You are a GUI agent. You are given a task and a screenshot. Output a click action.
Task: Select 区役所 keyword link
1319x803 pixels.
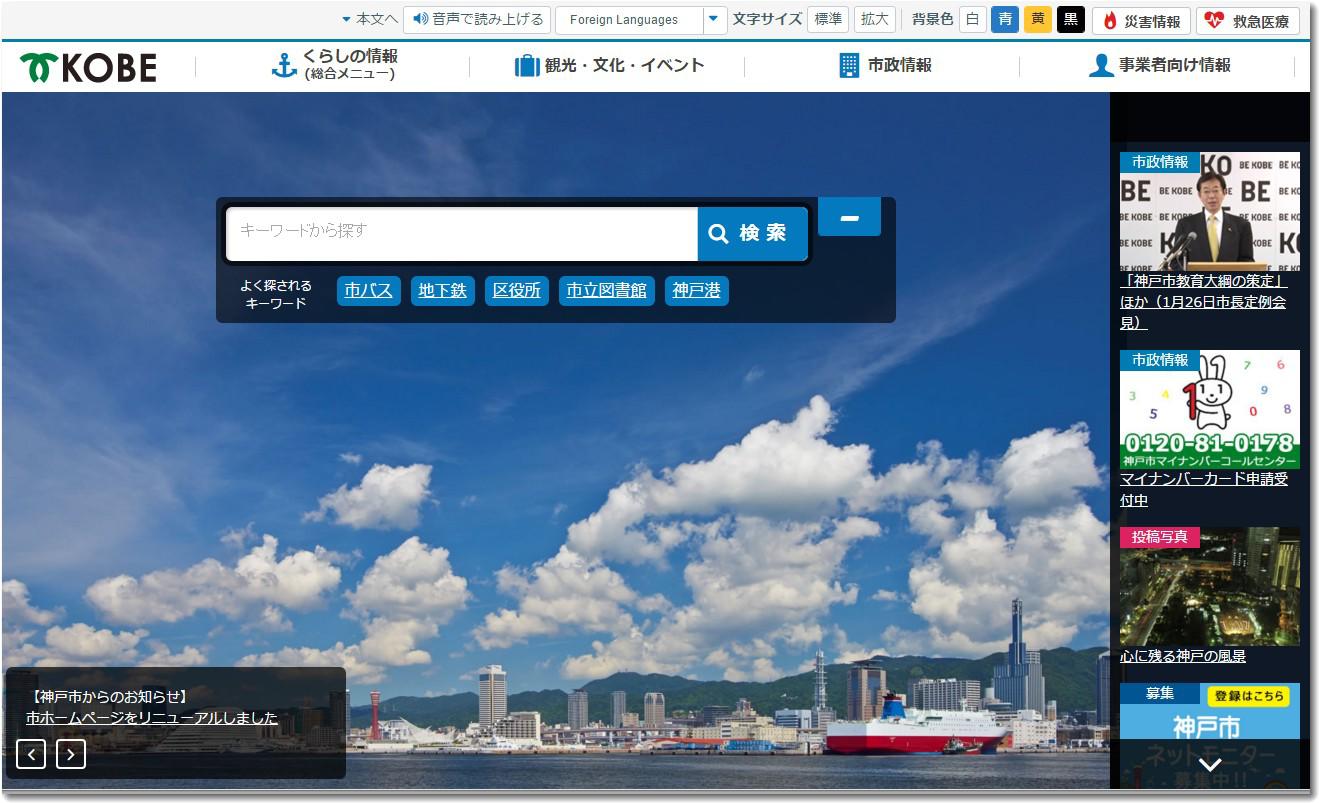517,291
